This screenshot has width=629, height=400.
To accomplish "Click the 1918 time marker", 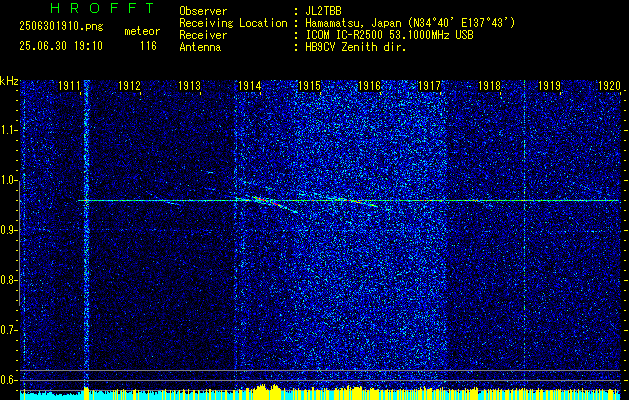I will (489, 85).
